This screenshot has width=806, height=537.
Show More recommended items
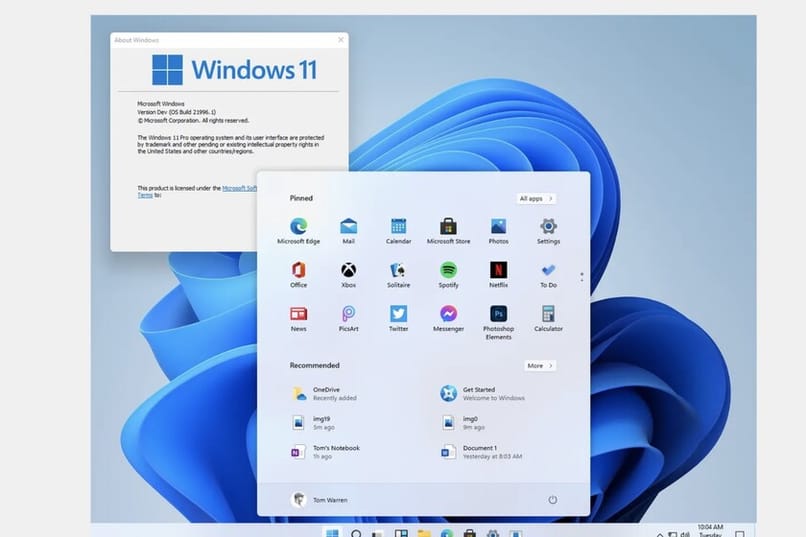coord(540,365)
